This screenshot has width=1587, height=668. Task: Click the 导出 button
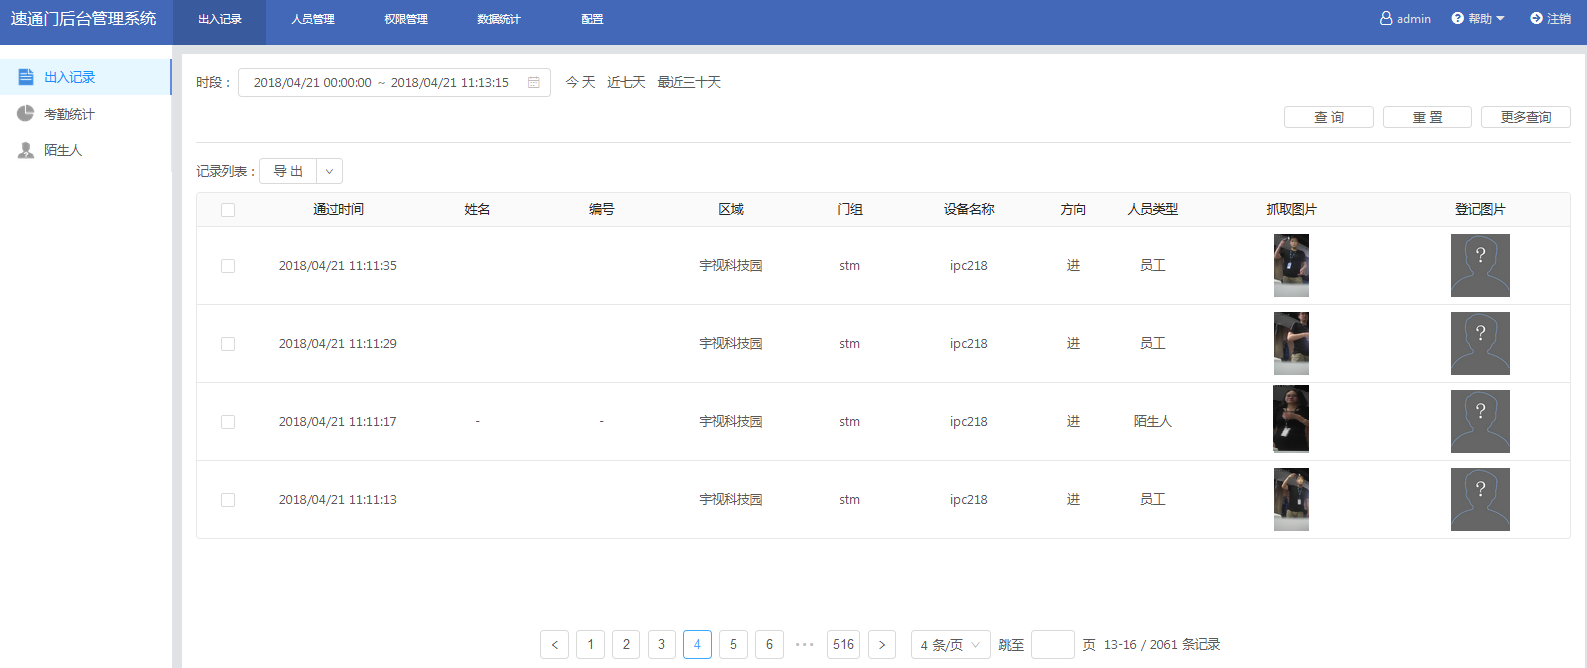288,171
